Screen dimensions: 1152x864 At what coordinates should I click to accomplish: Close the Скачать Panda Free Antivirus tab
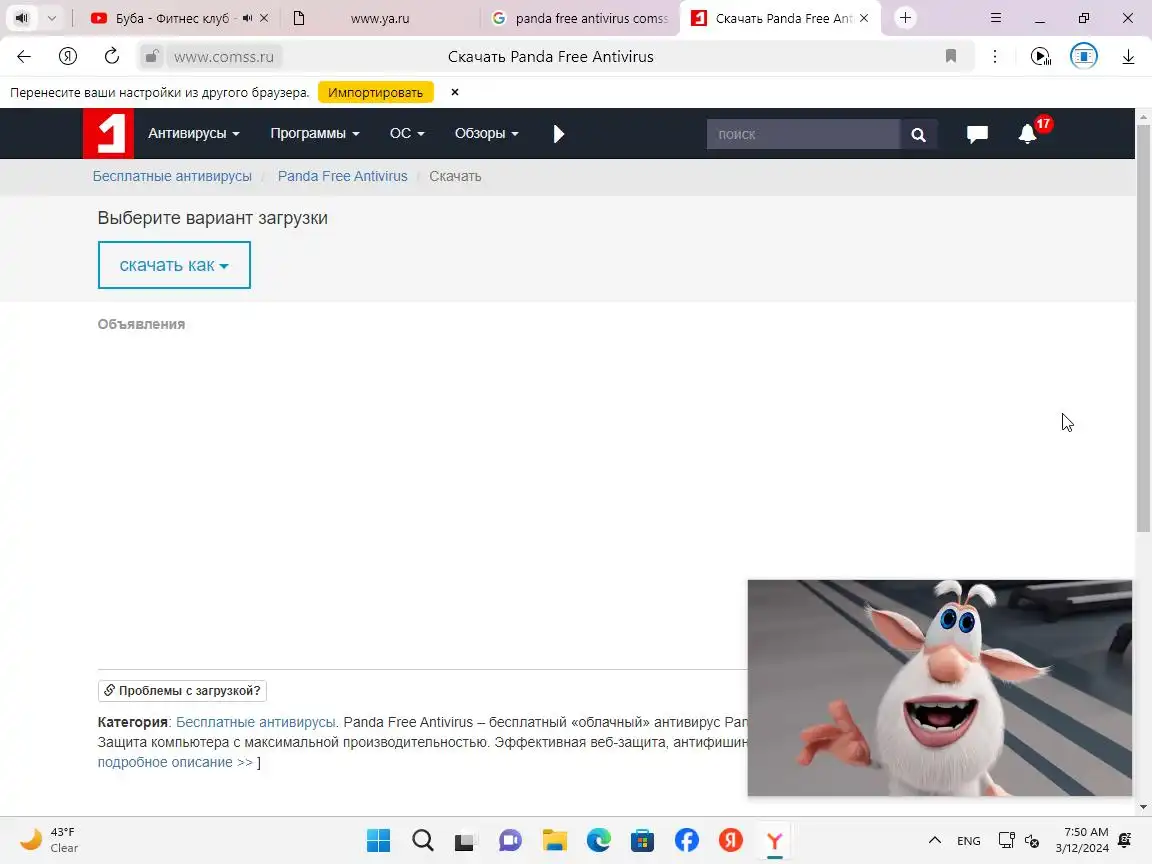pyautogui.click(x=865, y=18)
